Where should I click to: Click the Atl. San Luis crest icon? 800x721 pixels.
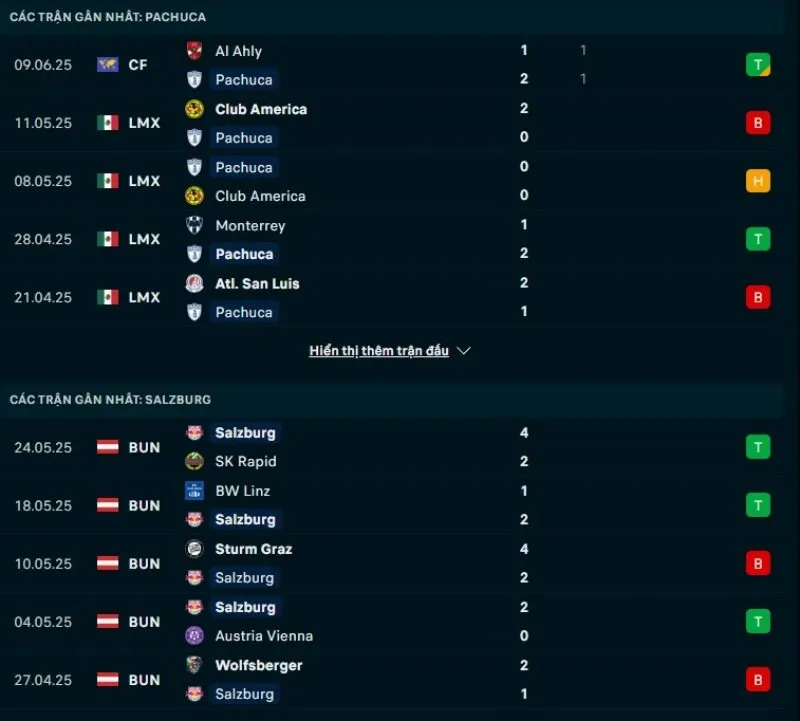pos(196,283)
